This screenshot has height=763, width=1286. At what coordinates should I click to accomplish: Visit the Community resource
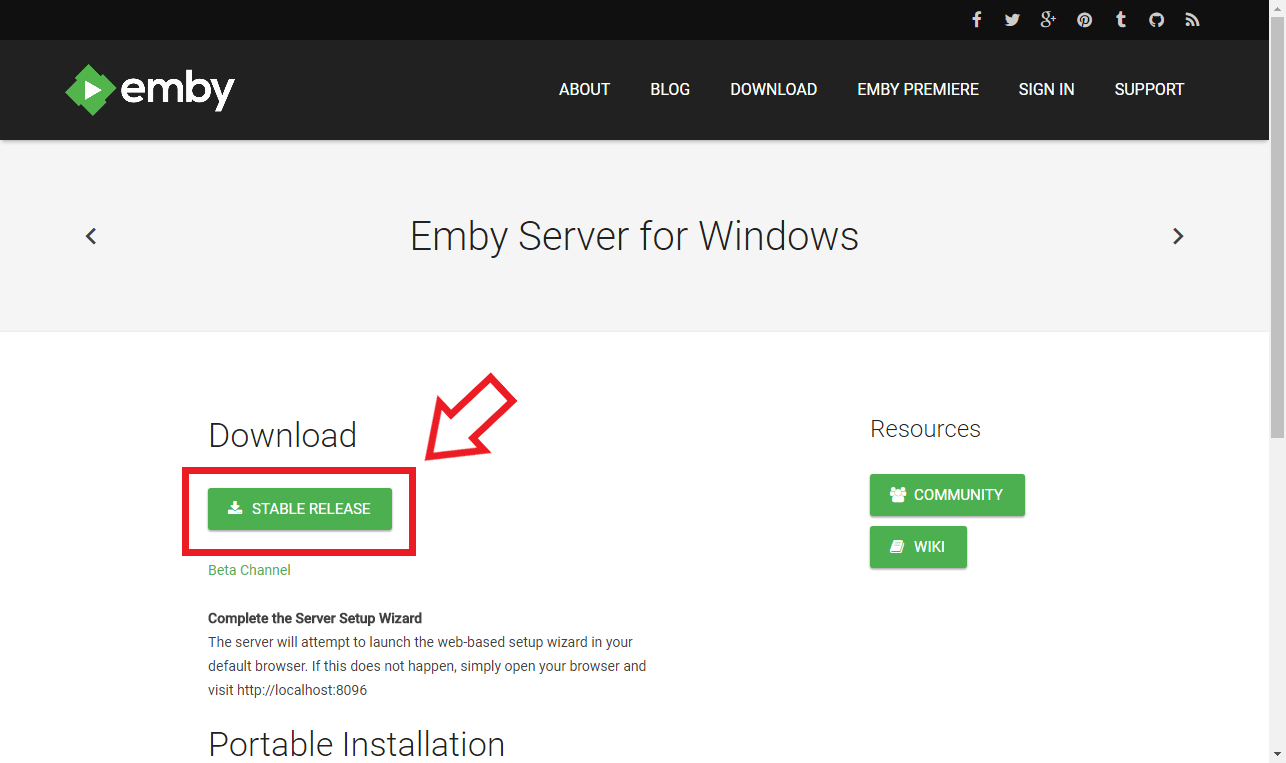(x=947, y=495)
